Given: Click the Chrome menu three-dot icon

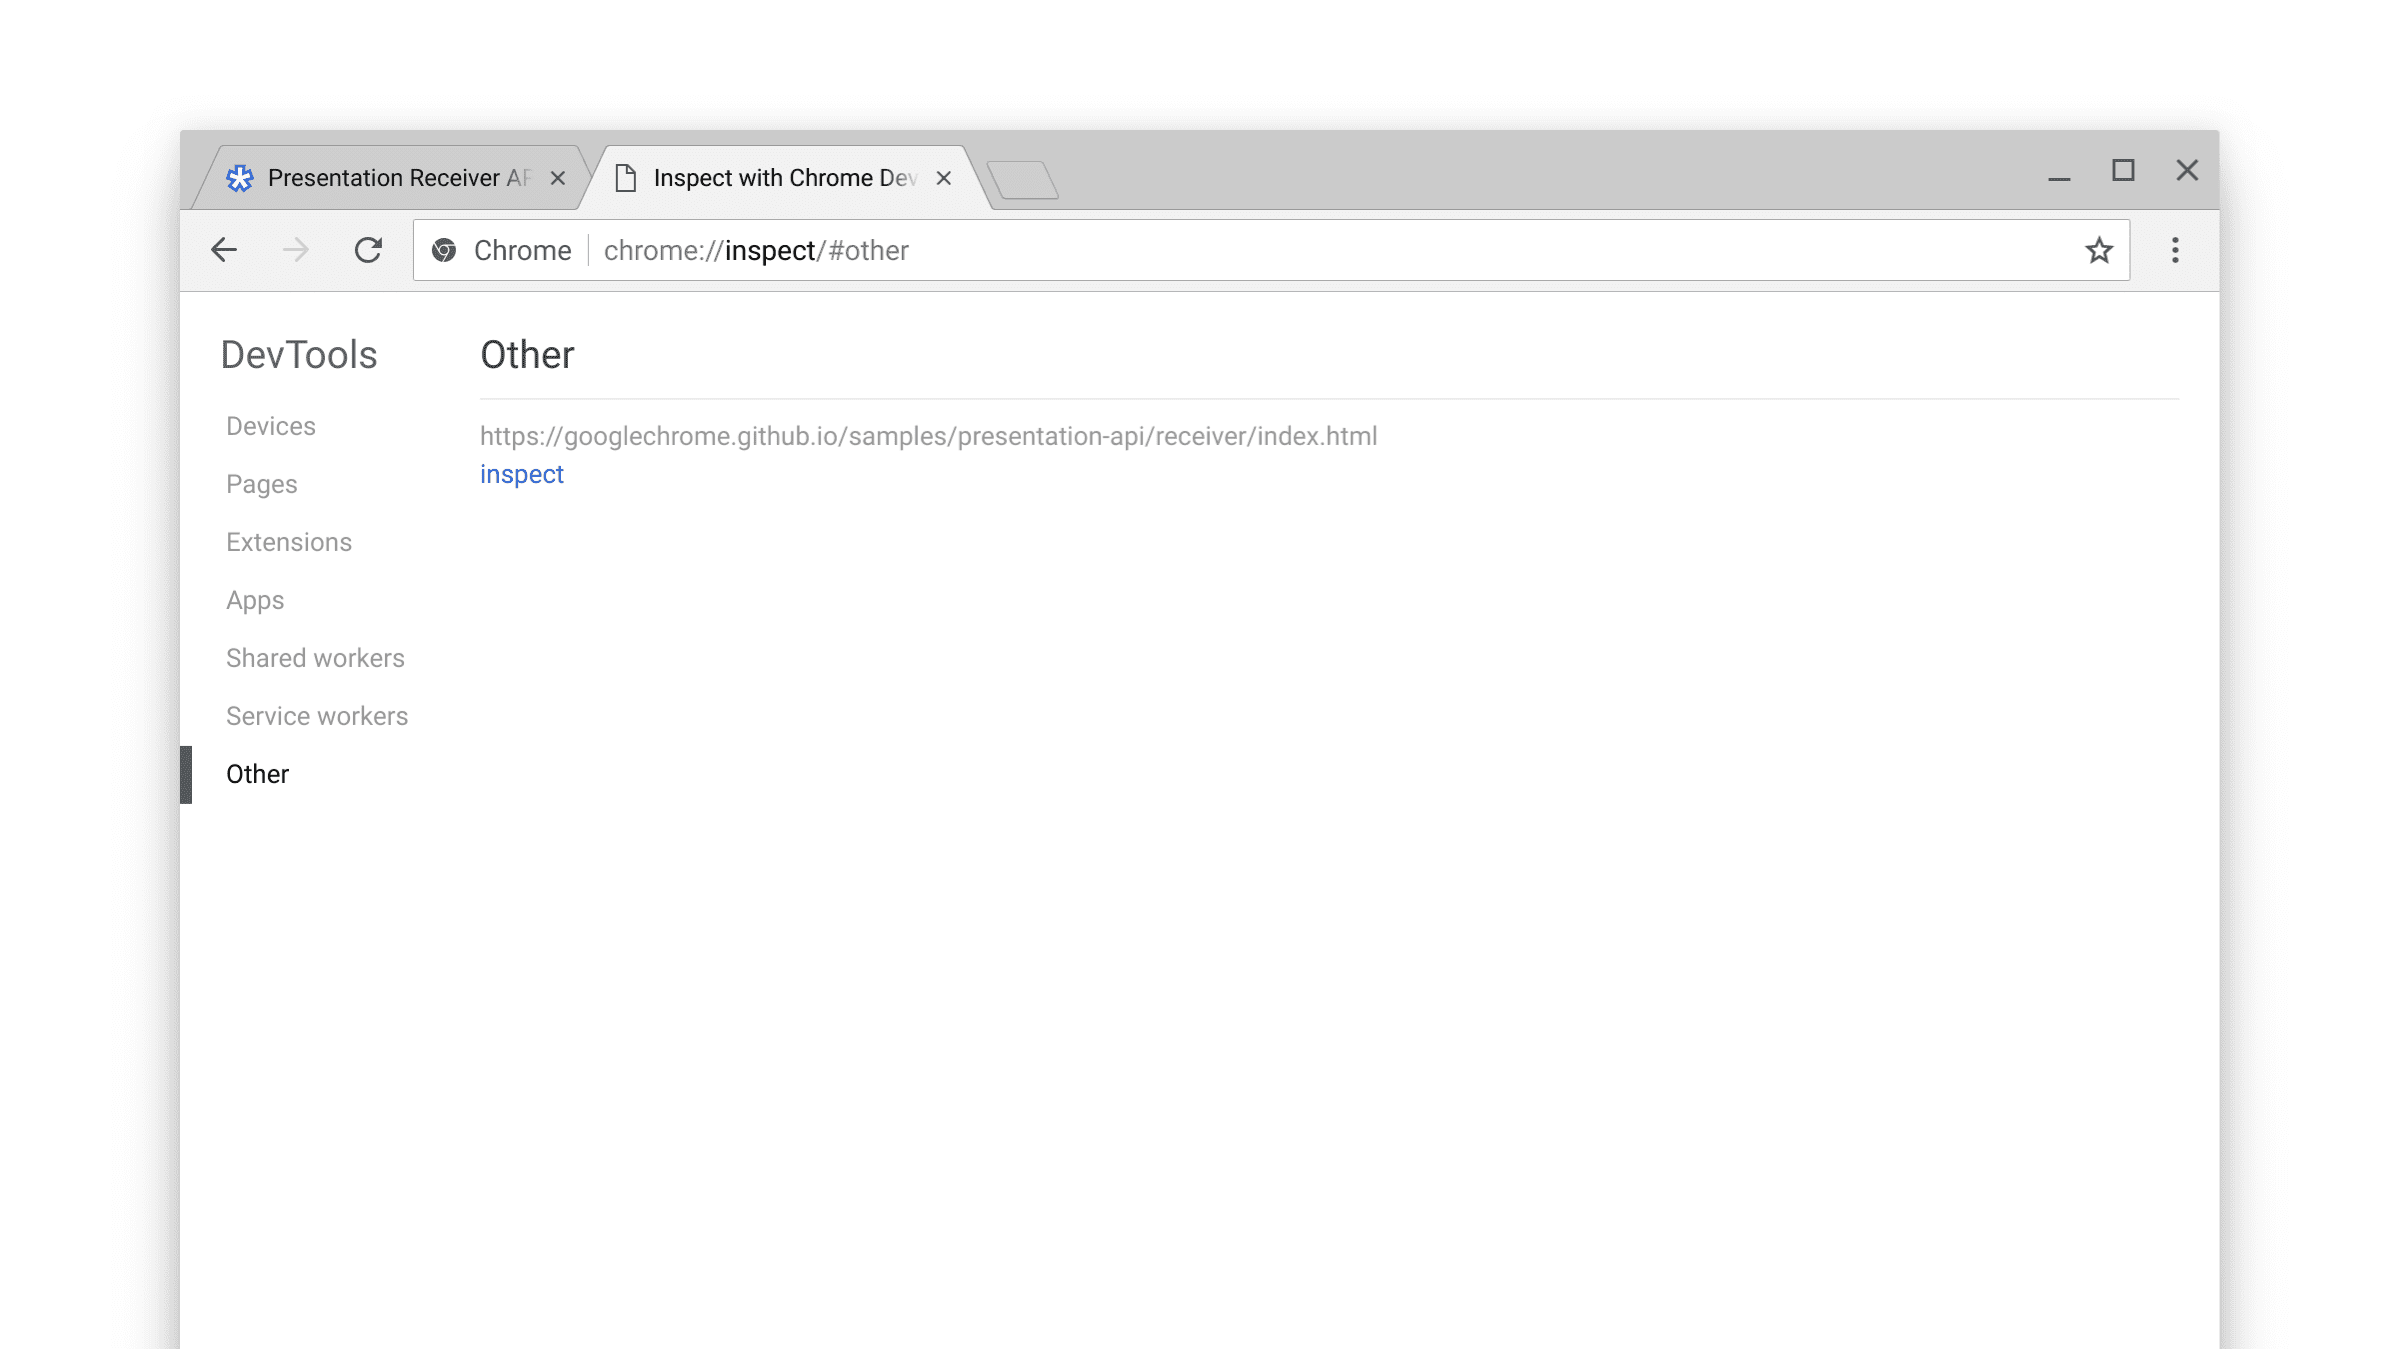Looking at the screenshot, I should pos(2174,250).
